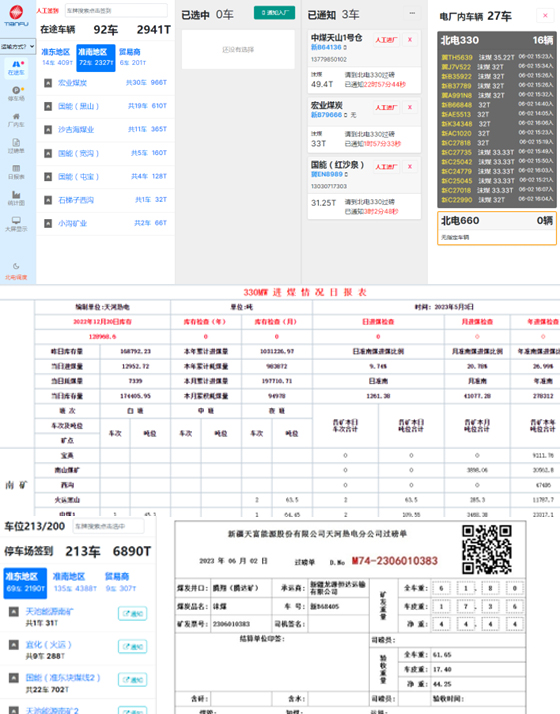The width and height of the screenshot is (560, 714).
Task: Click the moon icon above 北电调度
Action: (16, 266)
